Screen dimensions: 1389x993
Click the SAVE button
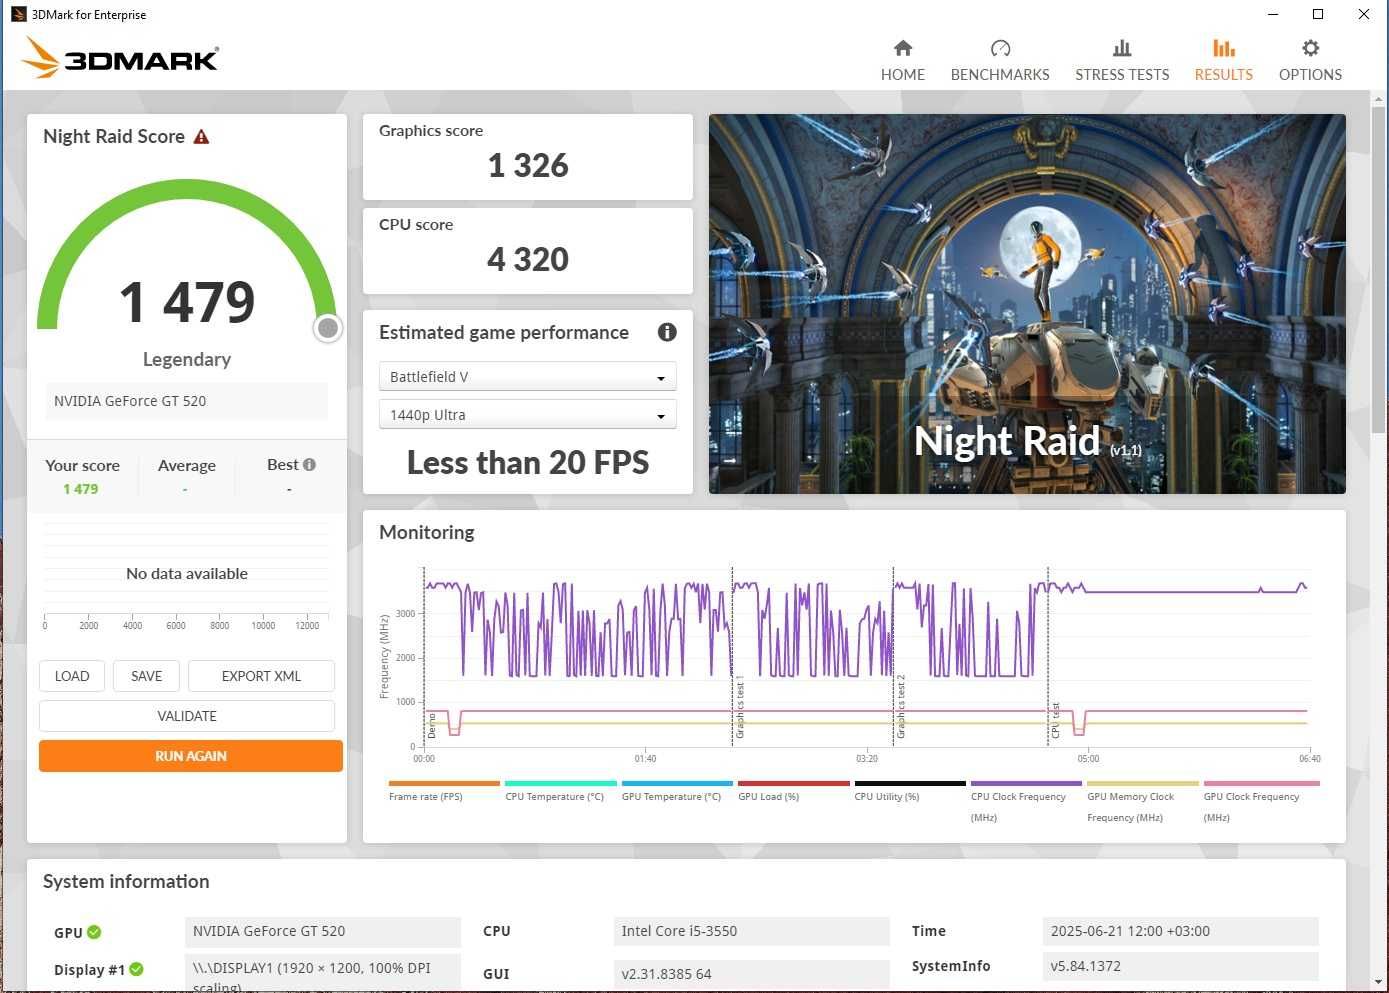[146, 676]
